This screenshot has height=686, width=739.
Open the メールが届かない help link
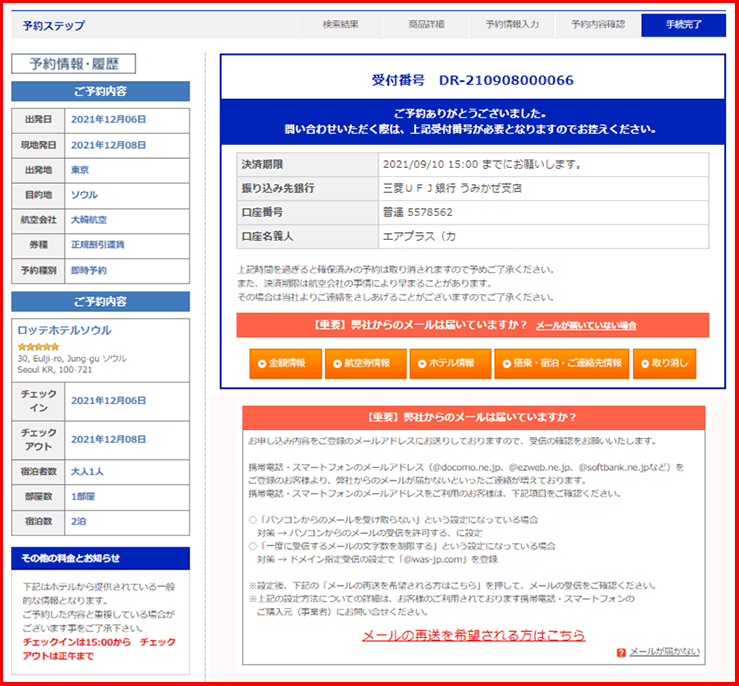click(x=664, y=652)
